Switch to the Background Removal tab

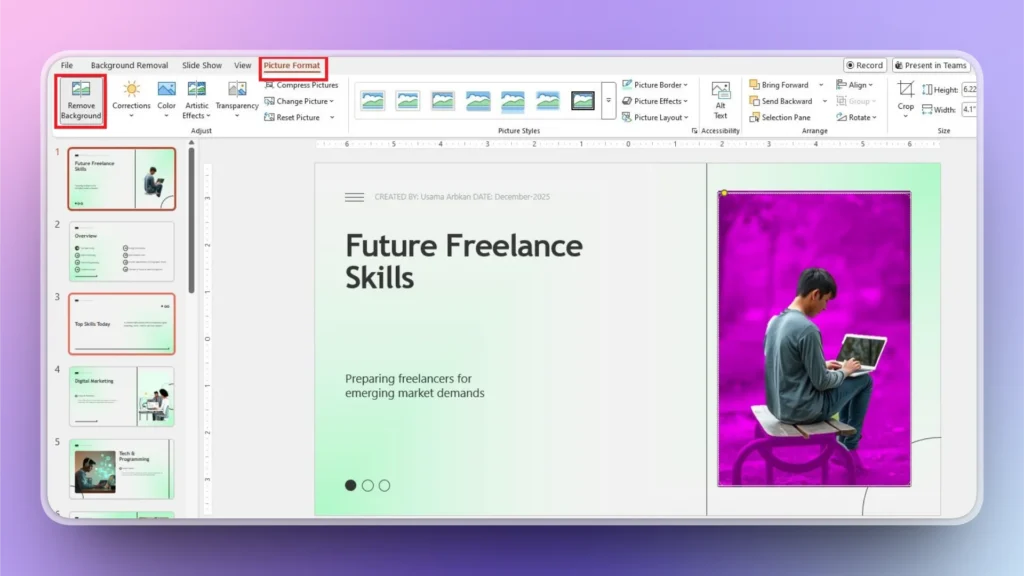(130, 64)
